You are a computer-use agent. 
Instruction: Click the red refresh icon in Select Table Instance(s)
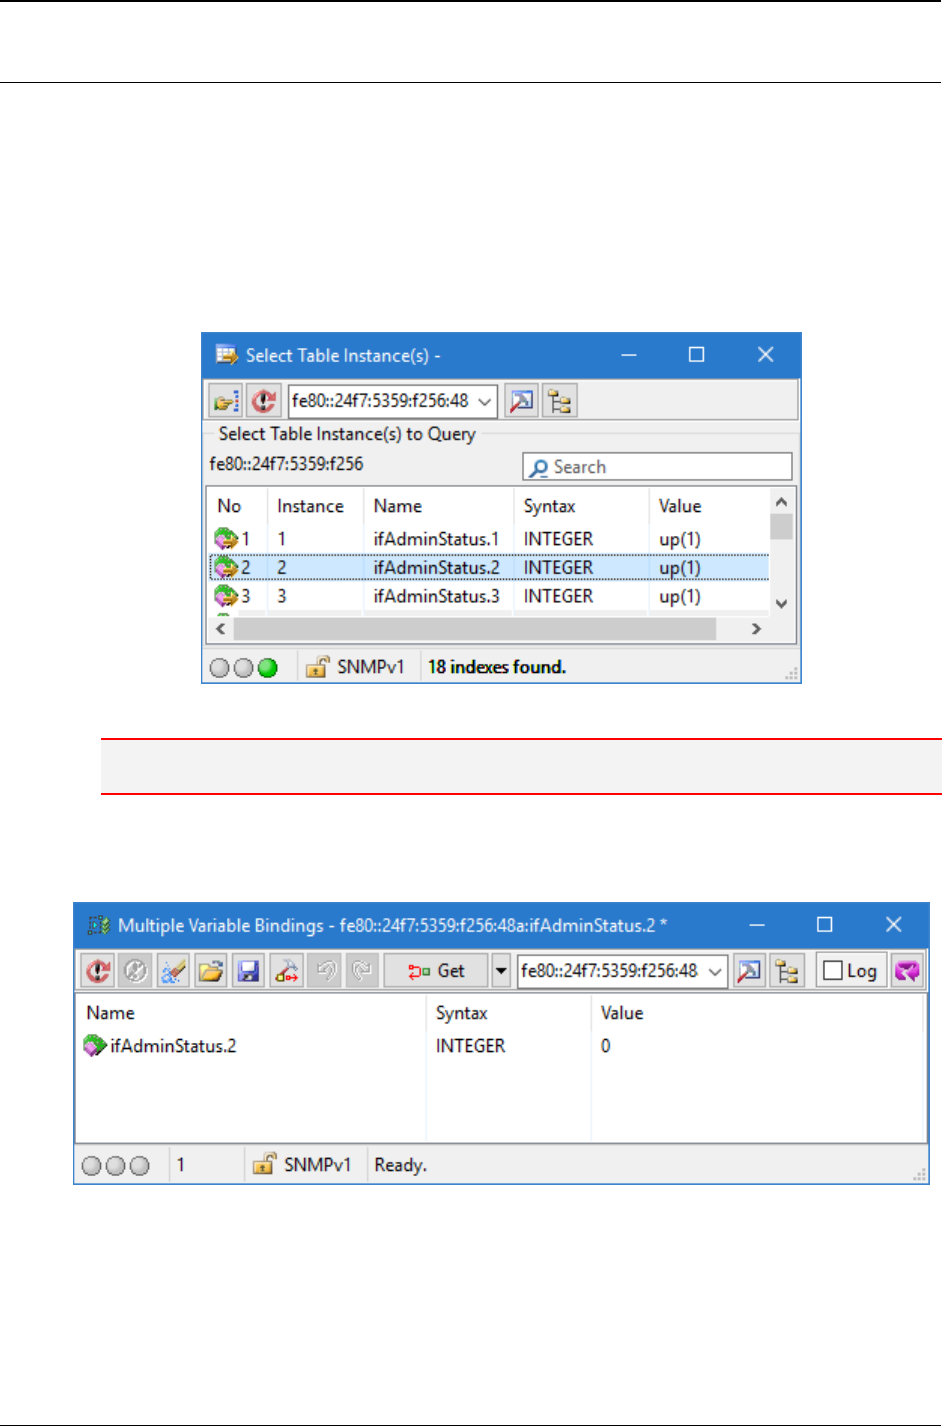(263, 401)
